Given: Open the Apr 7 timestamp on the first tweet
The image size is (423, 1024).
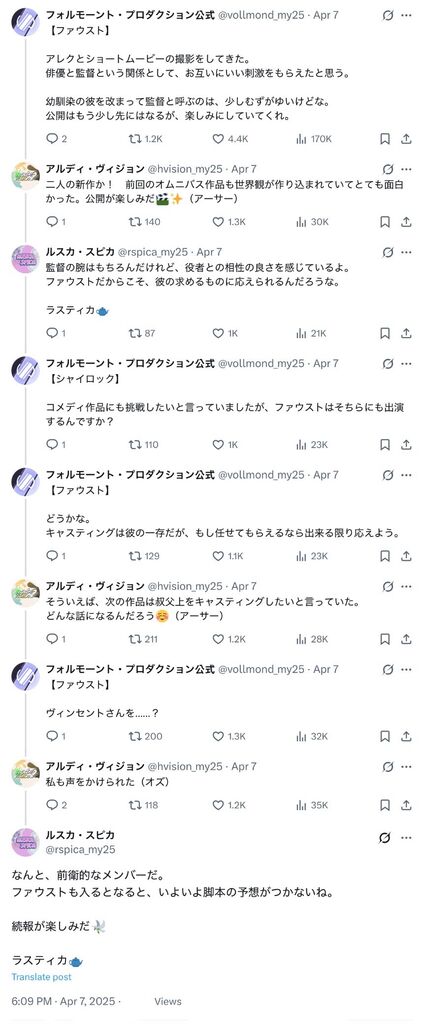Looking at the screenshot, I should click(326, 15).
